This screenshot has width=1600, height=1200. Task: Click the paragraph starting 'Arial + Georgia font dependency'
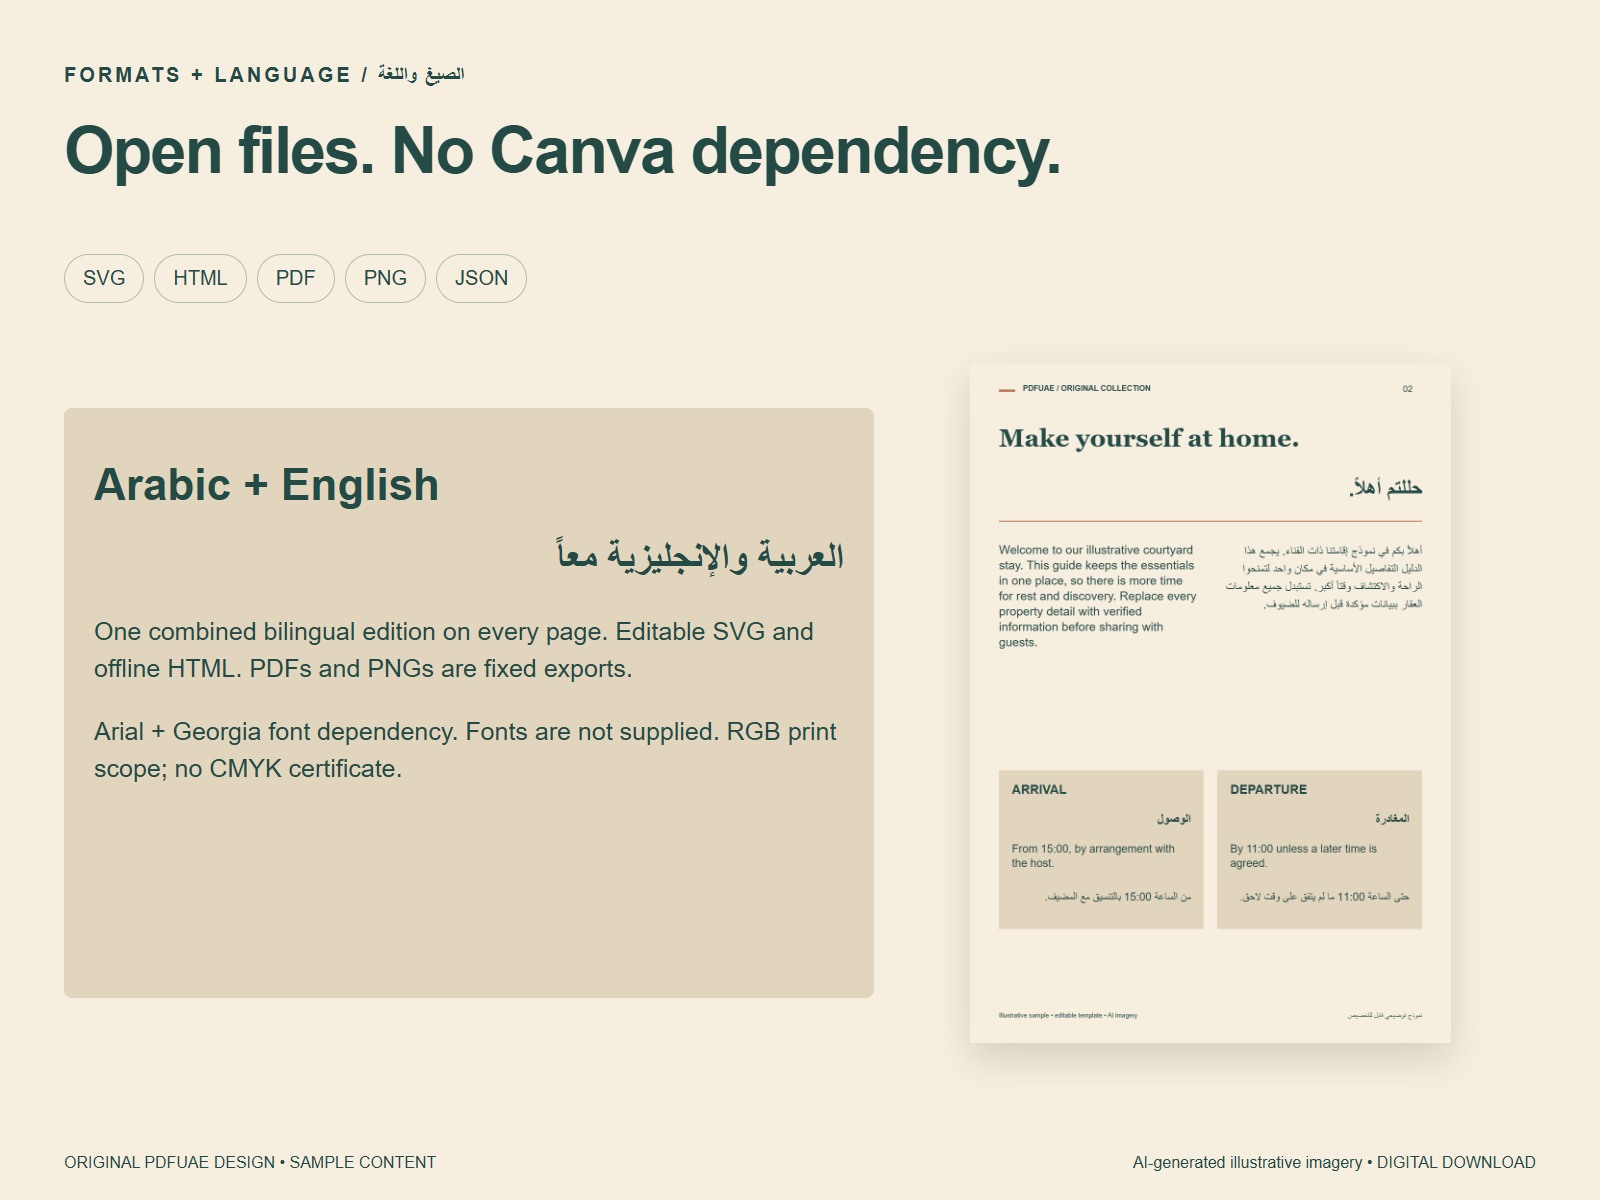click(x=465, y=750)
